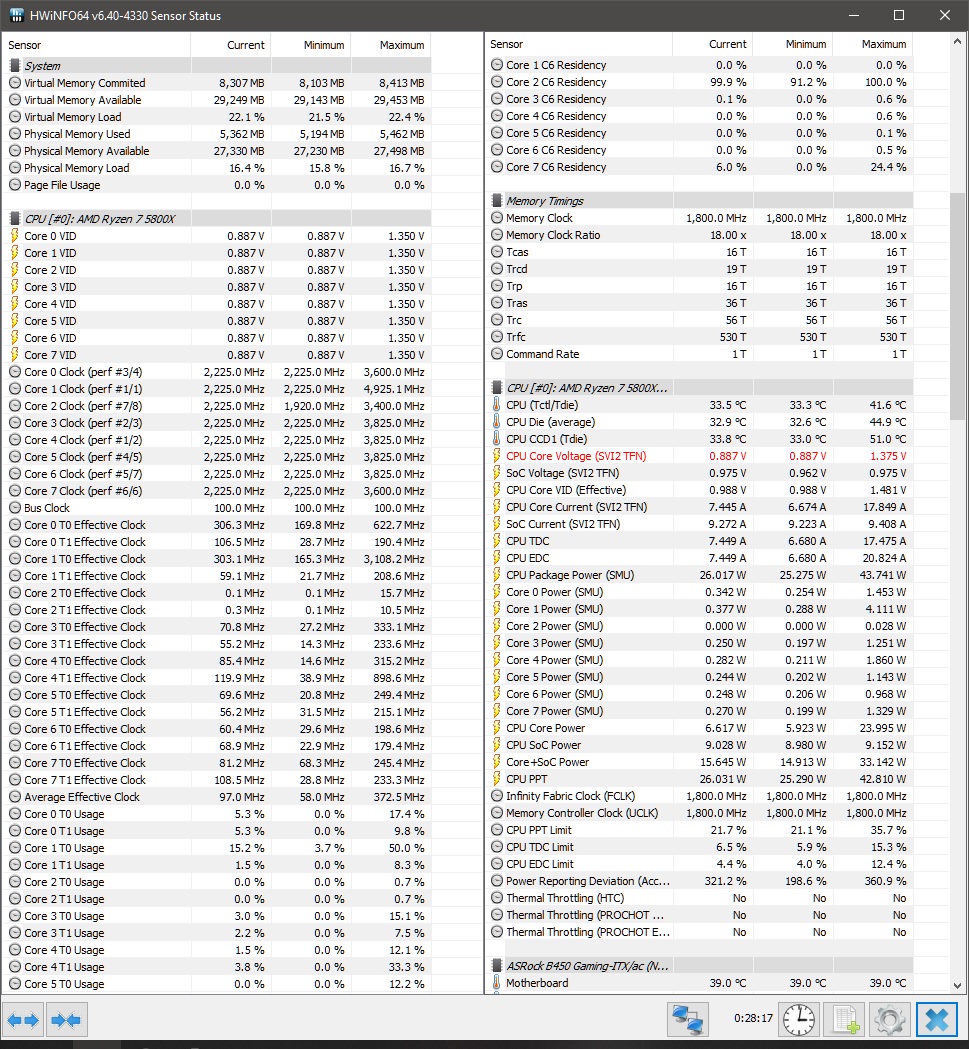This screenshot has width=969, height=1049.
Task: Select the Page File Usage row
Action: coord(217,185)
